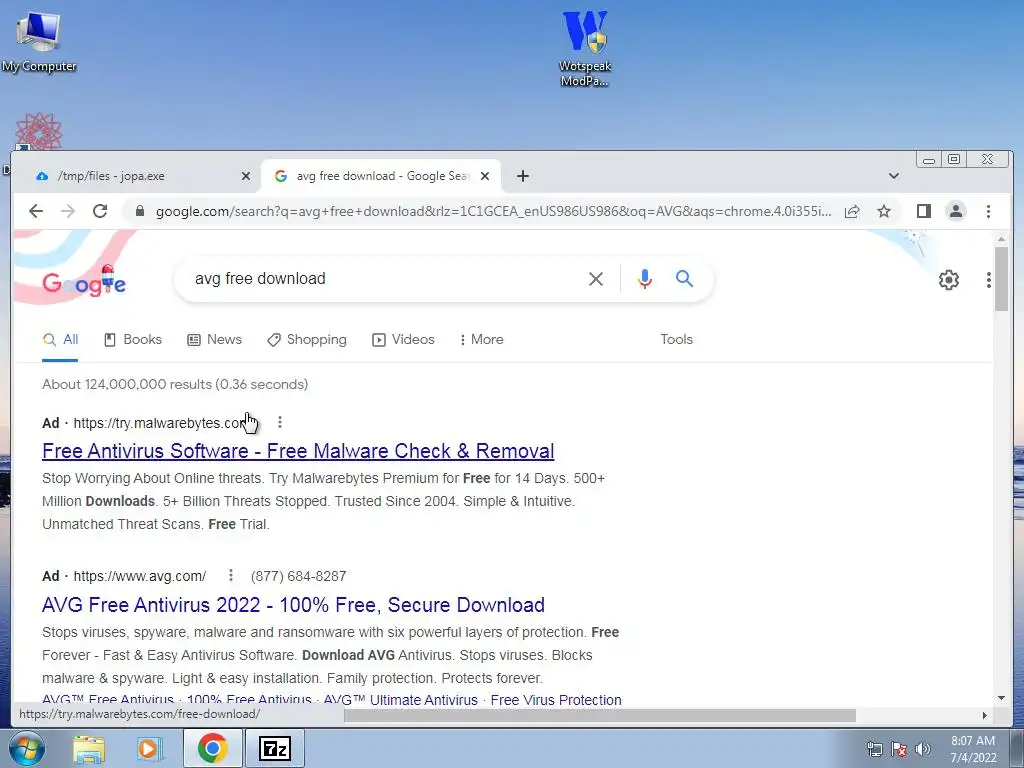Screen dimensions: 1024x768
Task: Reload the current page
Action: (x=100, y=211)
